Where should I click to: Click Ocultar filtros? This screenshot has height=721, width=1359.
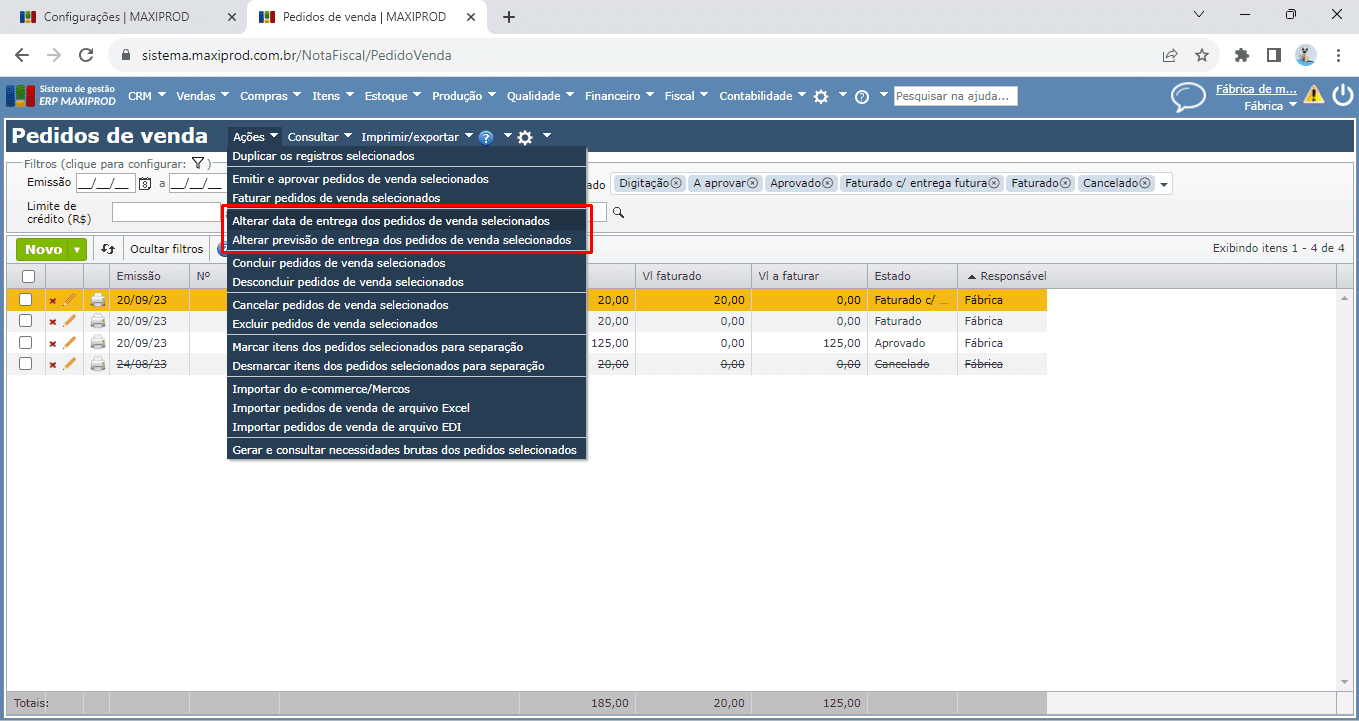pyautogui.click(x=167, y=250)
